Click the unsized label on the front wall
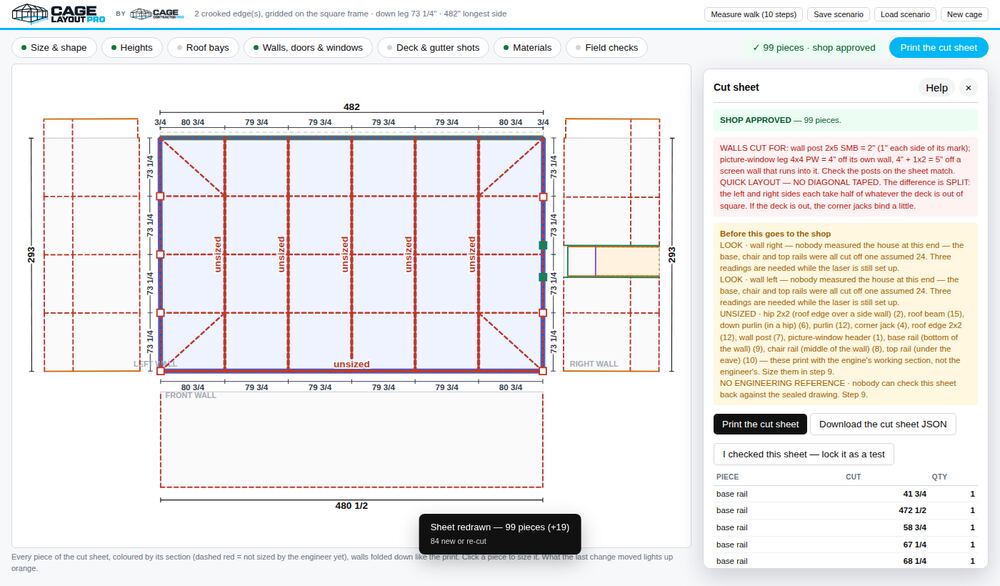Screen dimensions: 1000x586 pos(351,364)
